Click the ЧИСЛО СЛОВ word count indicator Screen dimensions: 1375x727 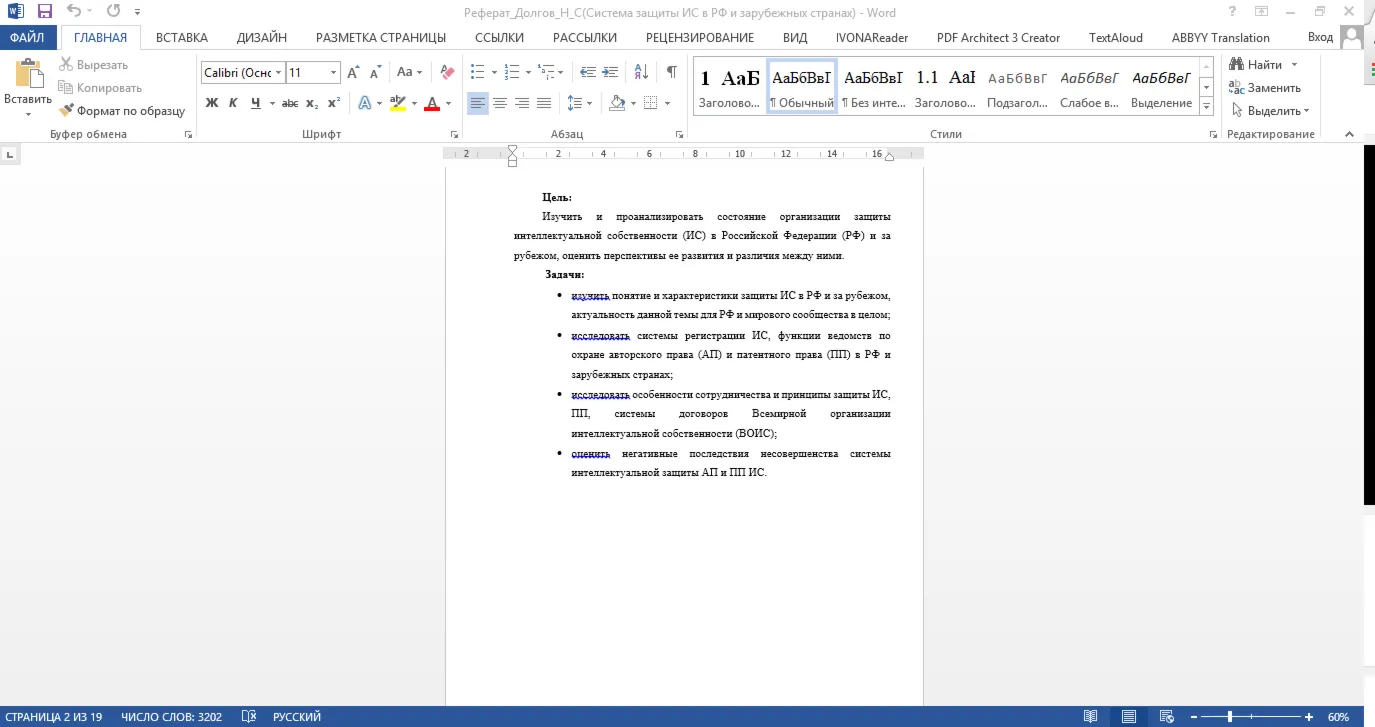click(171, 717)
